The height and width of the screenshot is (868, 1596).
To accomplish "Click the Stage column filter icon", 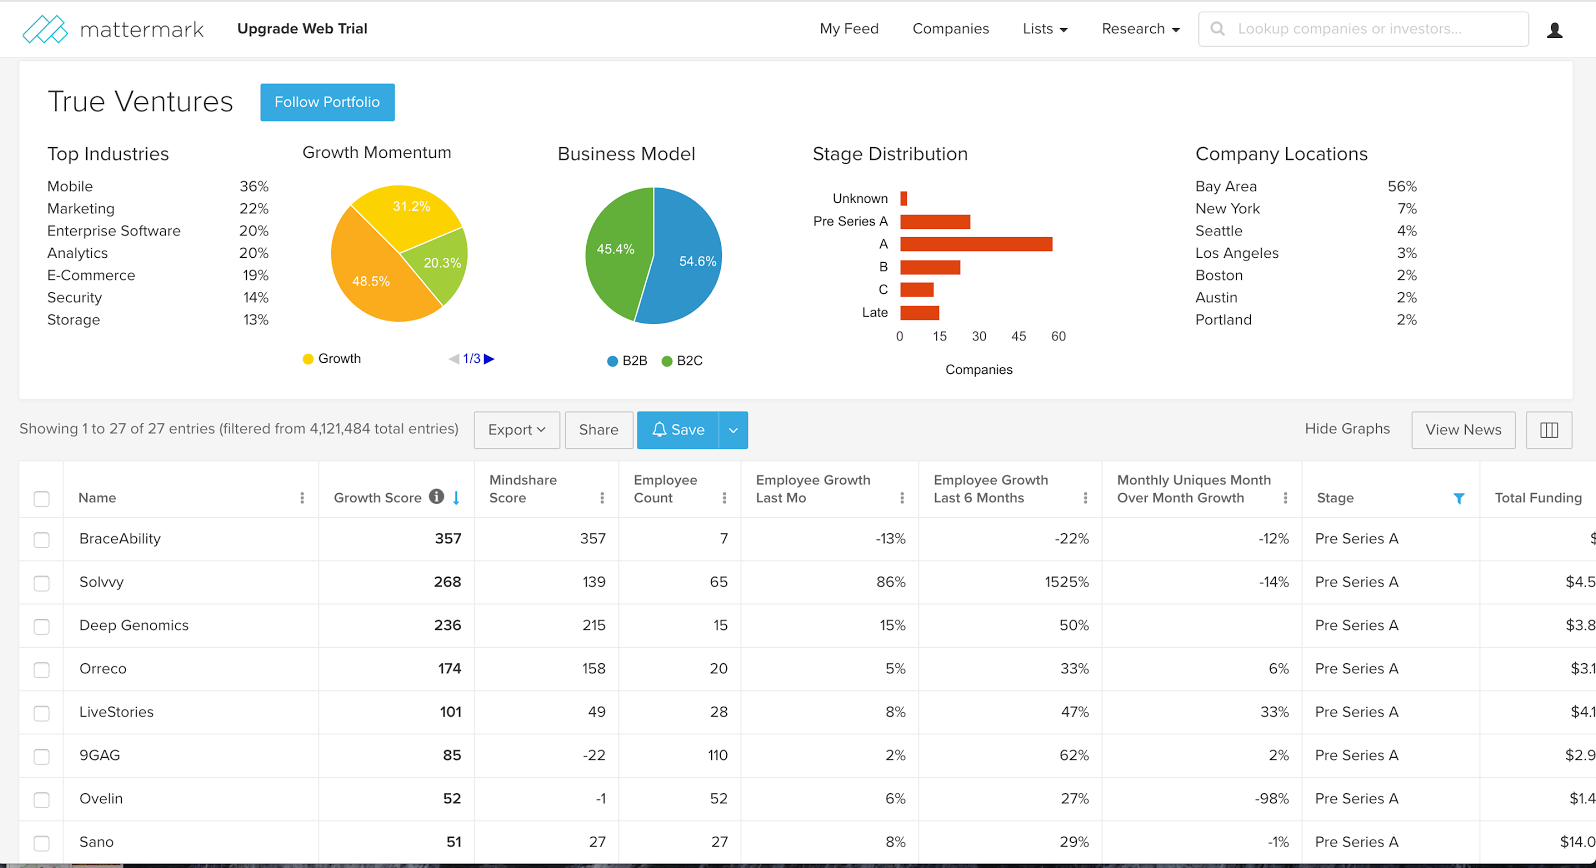I will [x=1459, y=498].
